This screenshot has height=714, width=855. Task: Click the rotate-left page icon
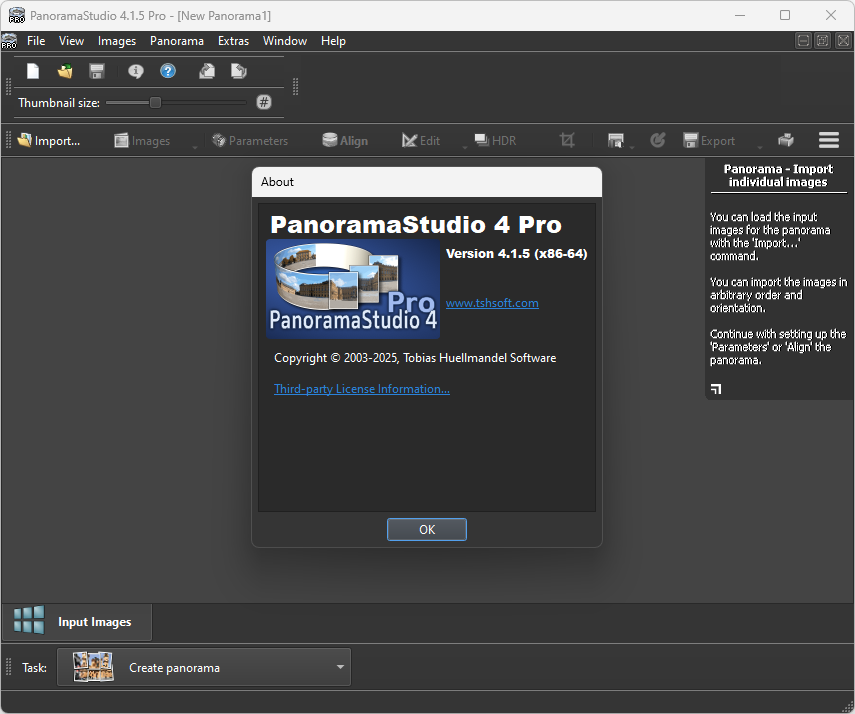click(x=239, y=71)
